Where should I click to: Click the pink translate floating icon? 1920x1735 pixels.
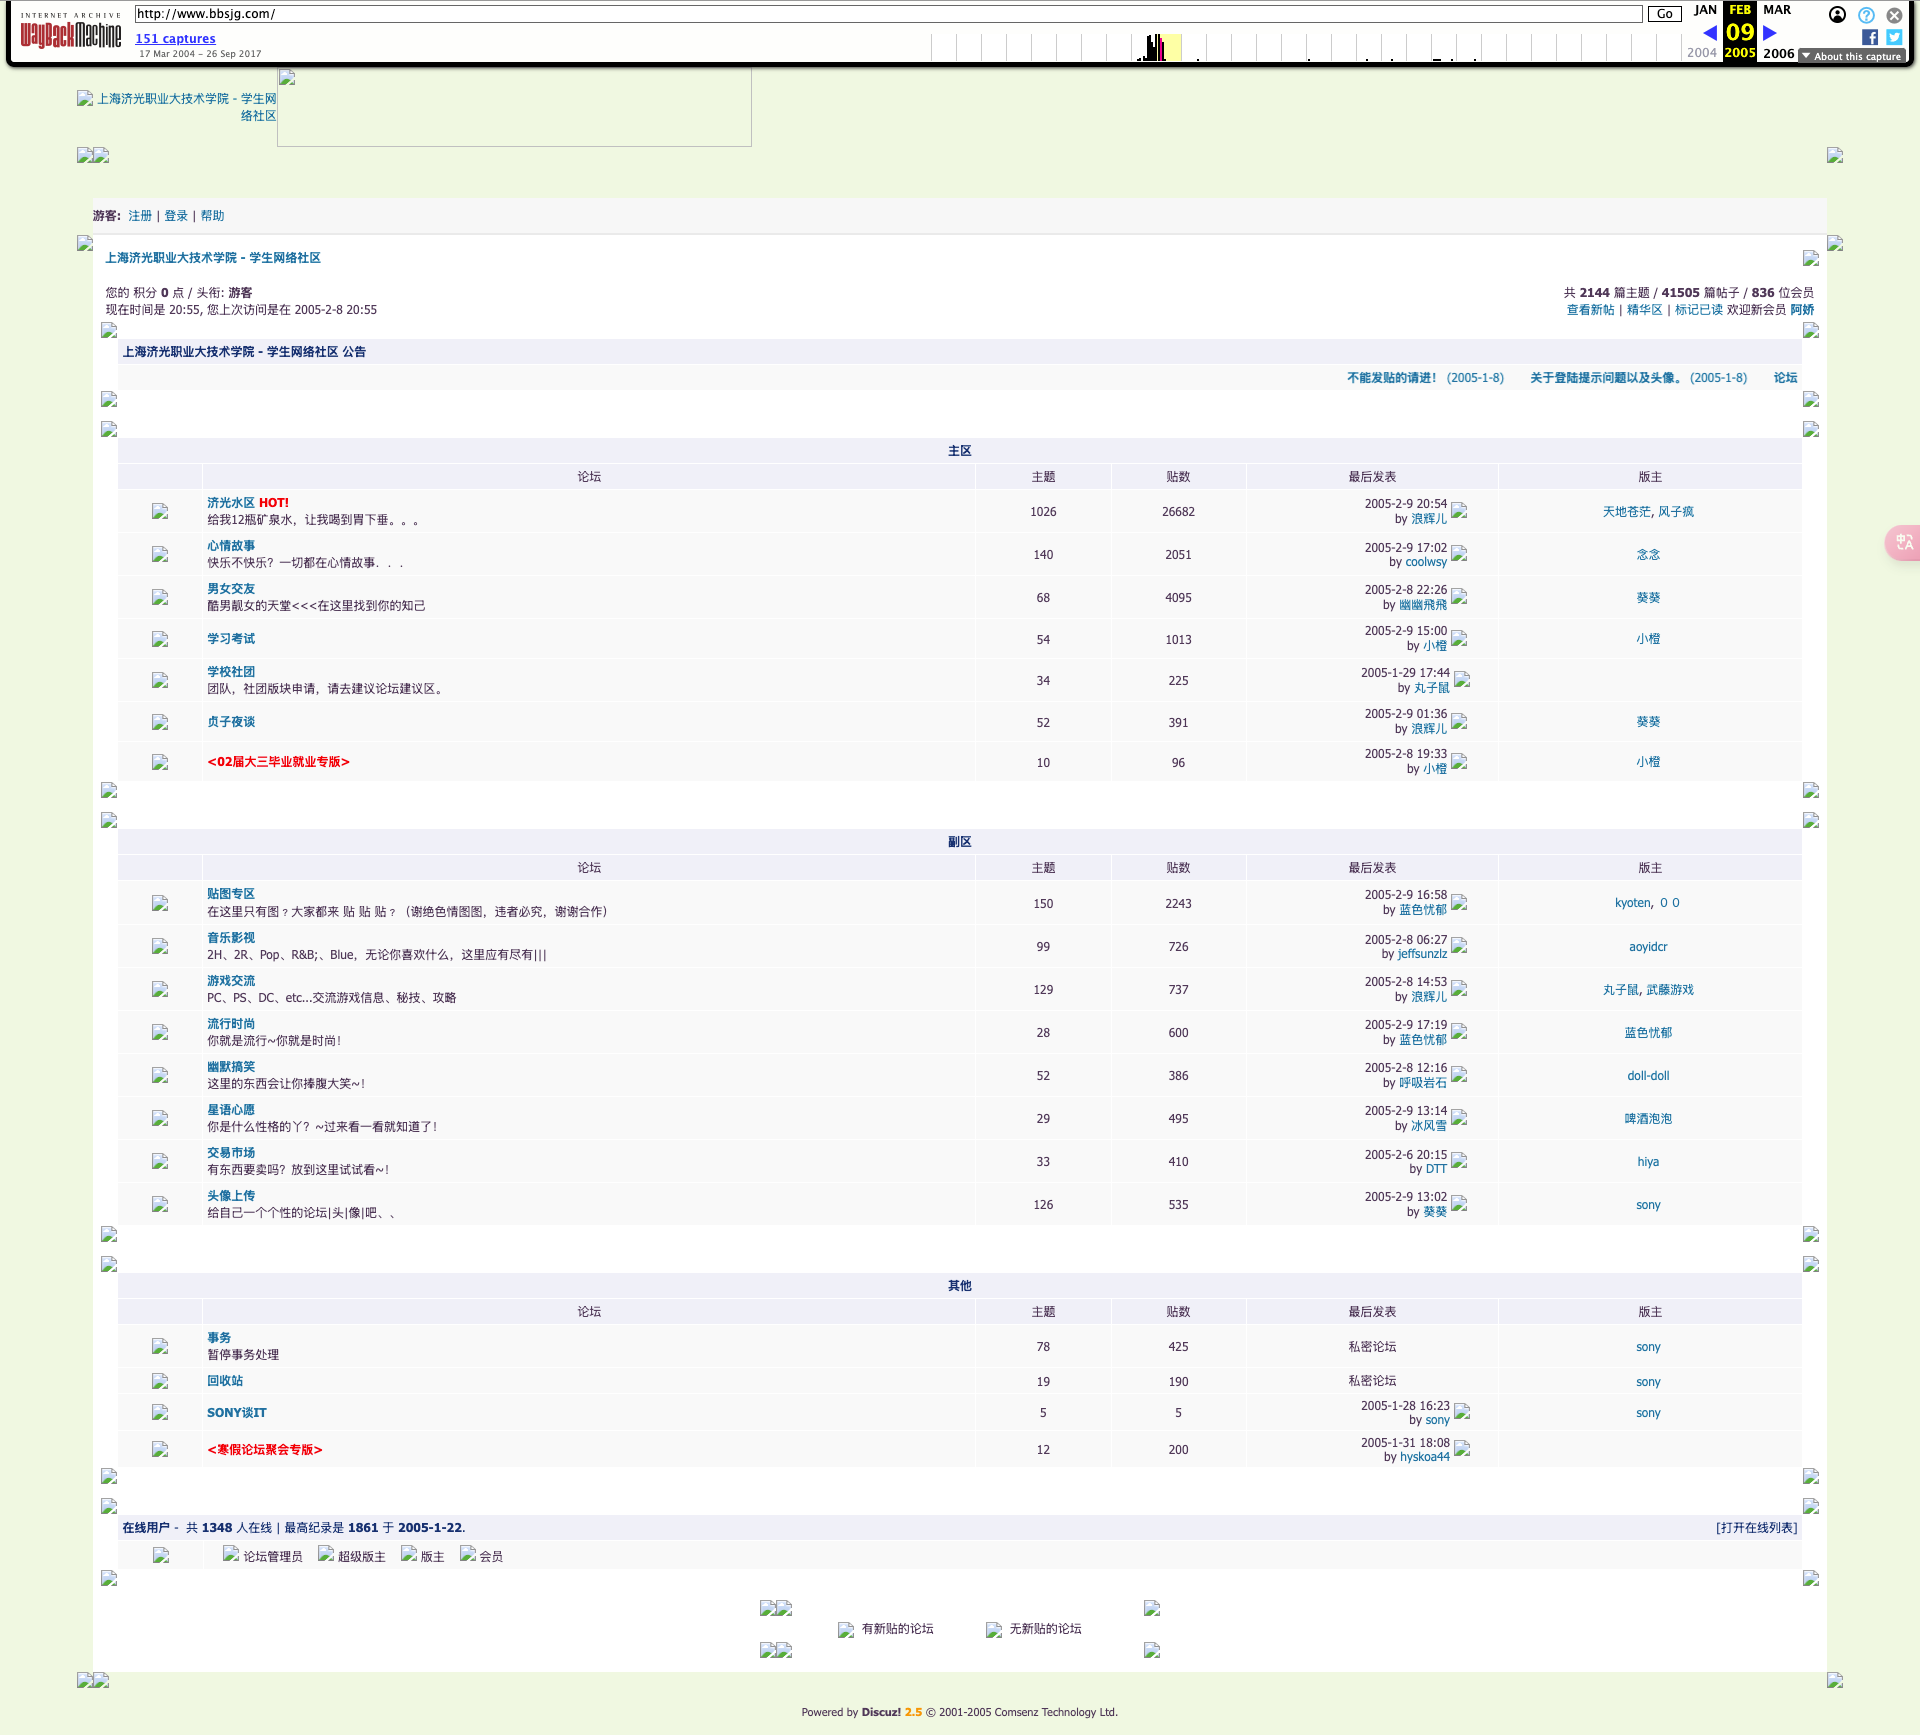(x=1902, y=542)
